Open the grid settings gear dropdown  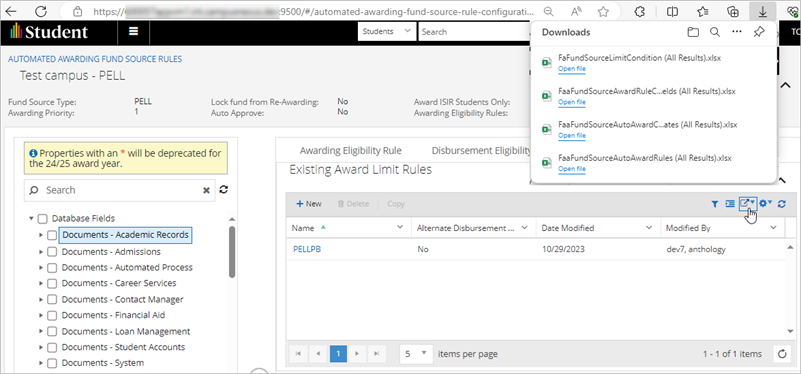click(x=765, y=203)
